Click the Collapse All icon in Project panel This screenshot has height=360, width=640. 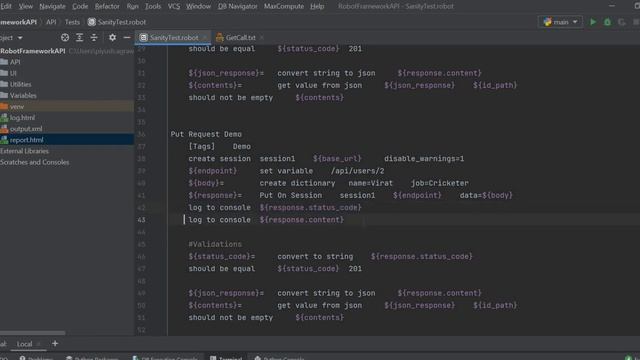click(x=94, y=38)
